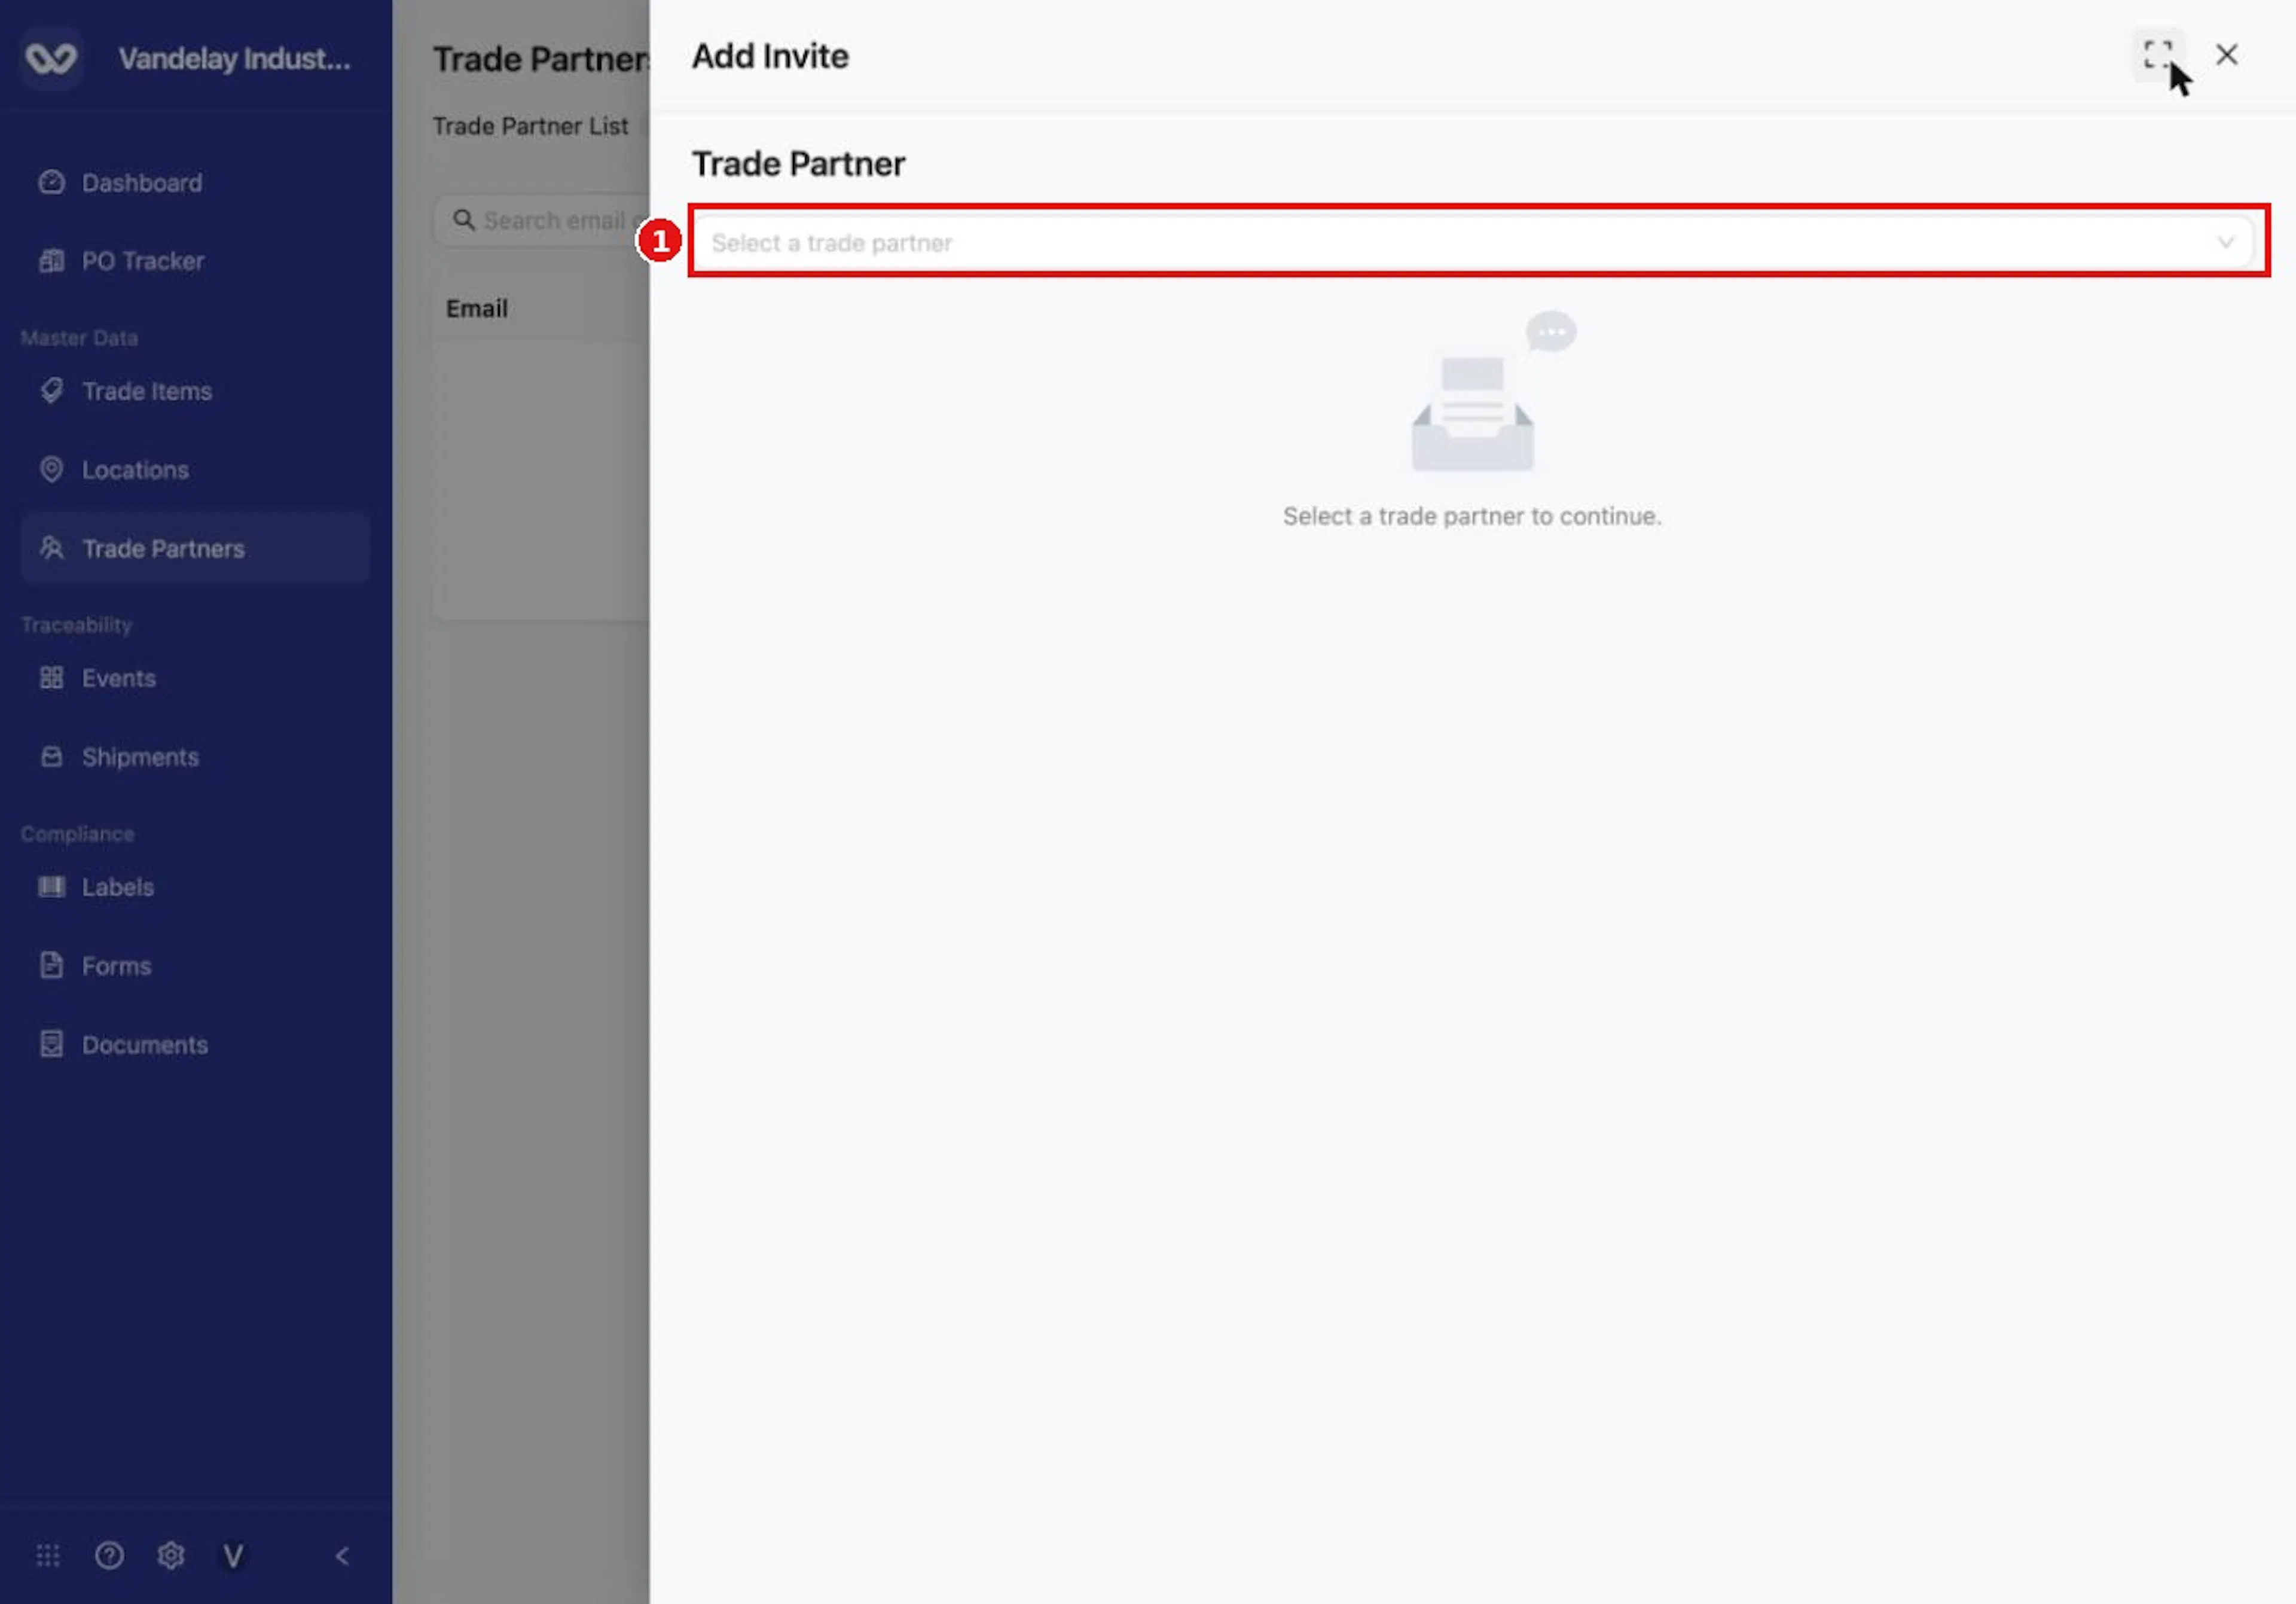Click the Locations pin icon
2296x1604 pixels.
coord(51,469)
